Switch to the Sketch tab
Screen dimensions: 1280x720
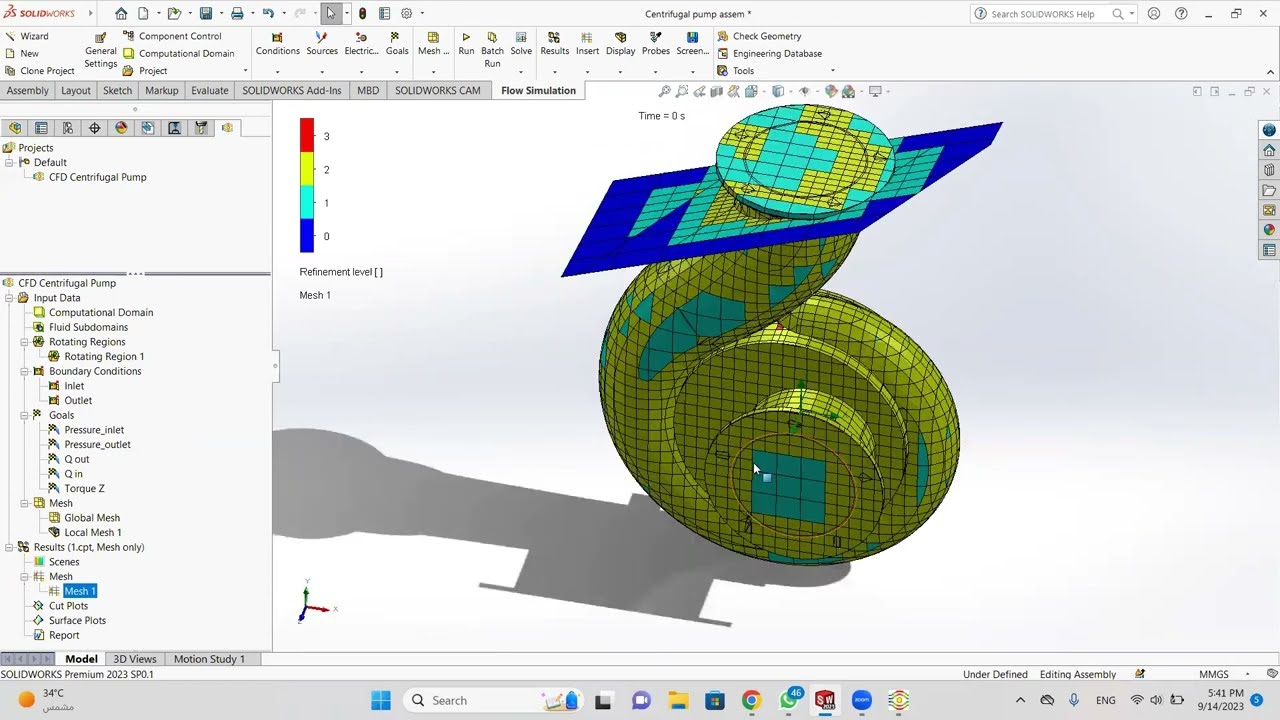[117, 90]
